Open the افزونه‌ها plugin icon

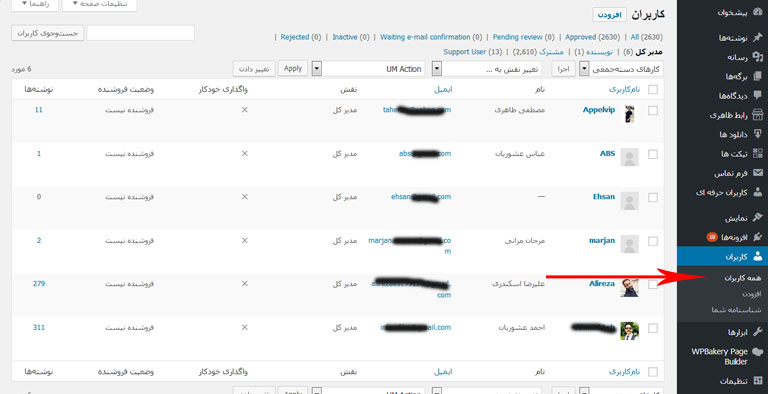coord(757,237)
